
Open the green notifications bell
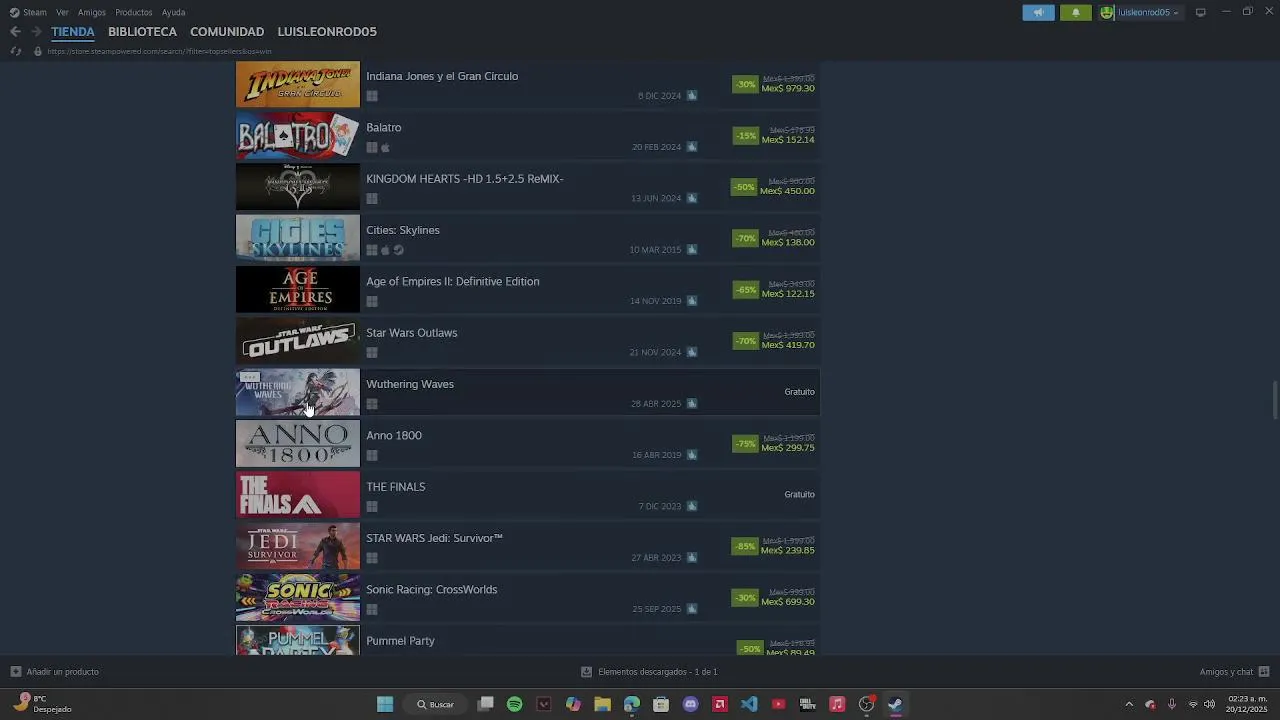1076,12
